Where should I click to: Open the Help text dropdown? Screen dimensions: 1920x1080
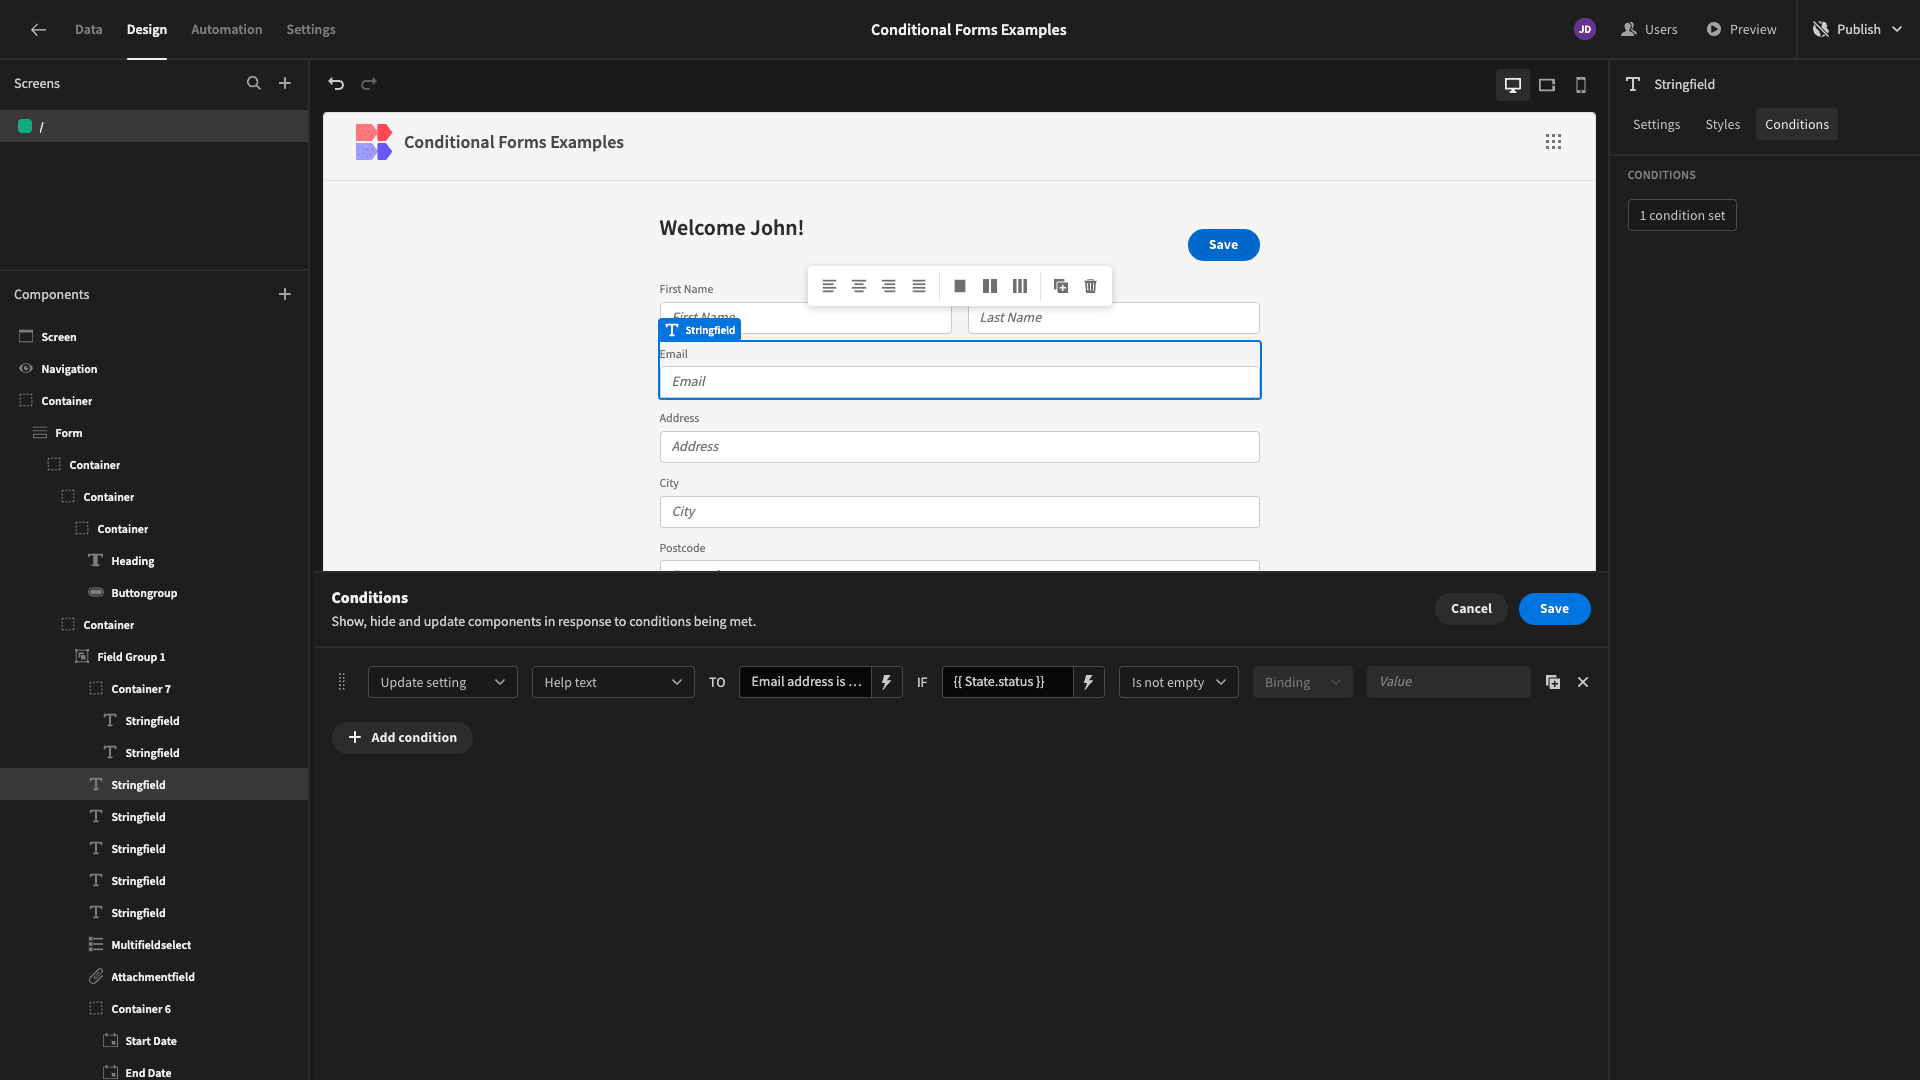click(613, 682)
